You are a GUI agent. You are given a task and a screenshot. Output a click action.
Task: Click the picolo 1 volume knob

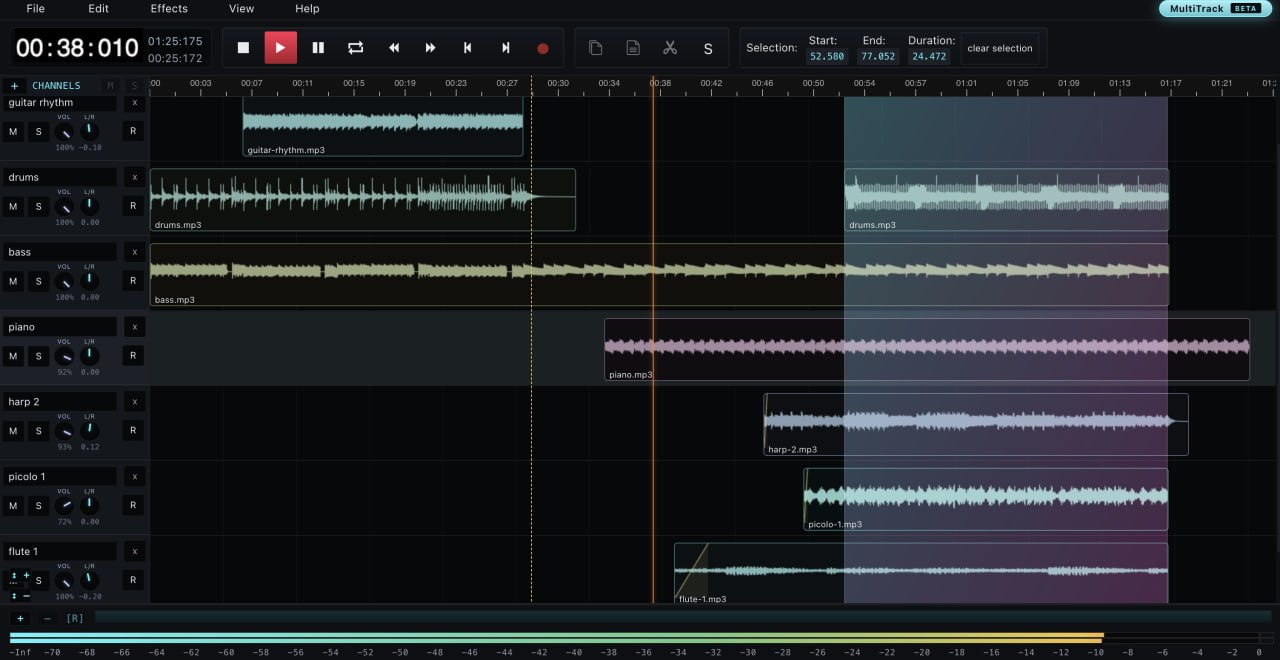[64, 506]
